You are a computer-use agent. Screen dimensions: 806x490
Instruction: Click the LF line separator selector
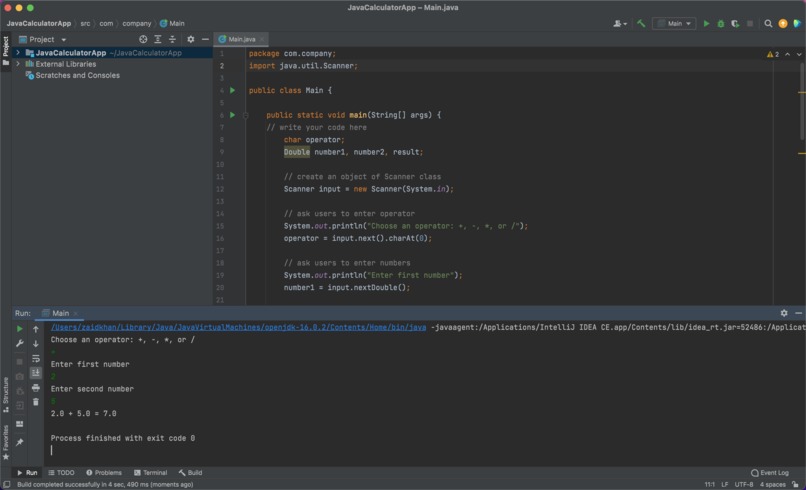724,484
